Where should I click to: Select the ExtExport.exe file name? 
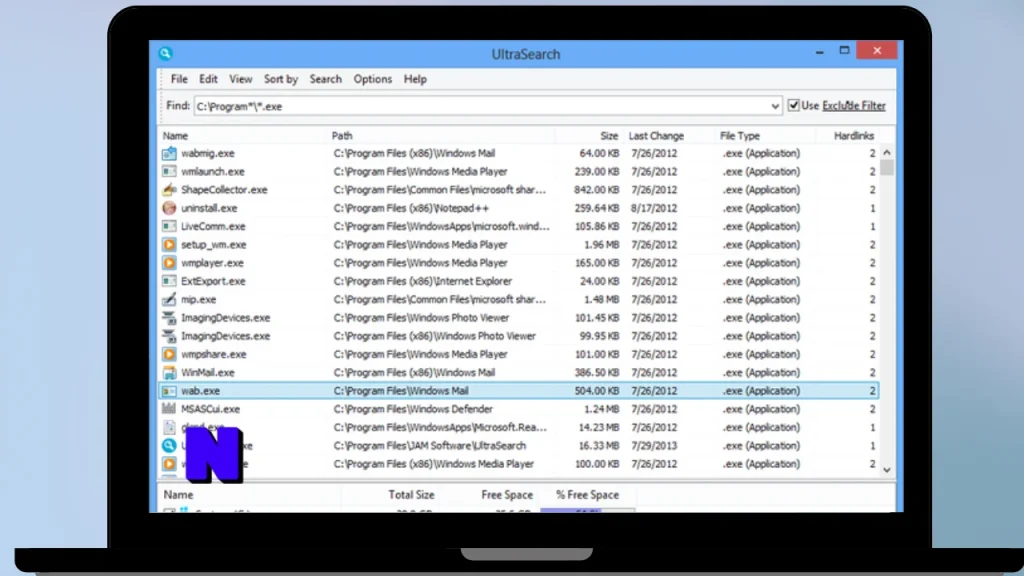click(213, 281)
